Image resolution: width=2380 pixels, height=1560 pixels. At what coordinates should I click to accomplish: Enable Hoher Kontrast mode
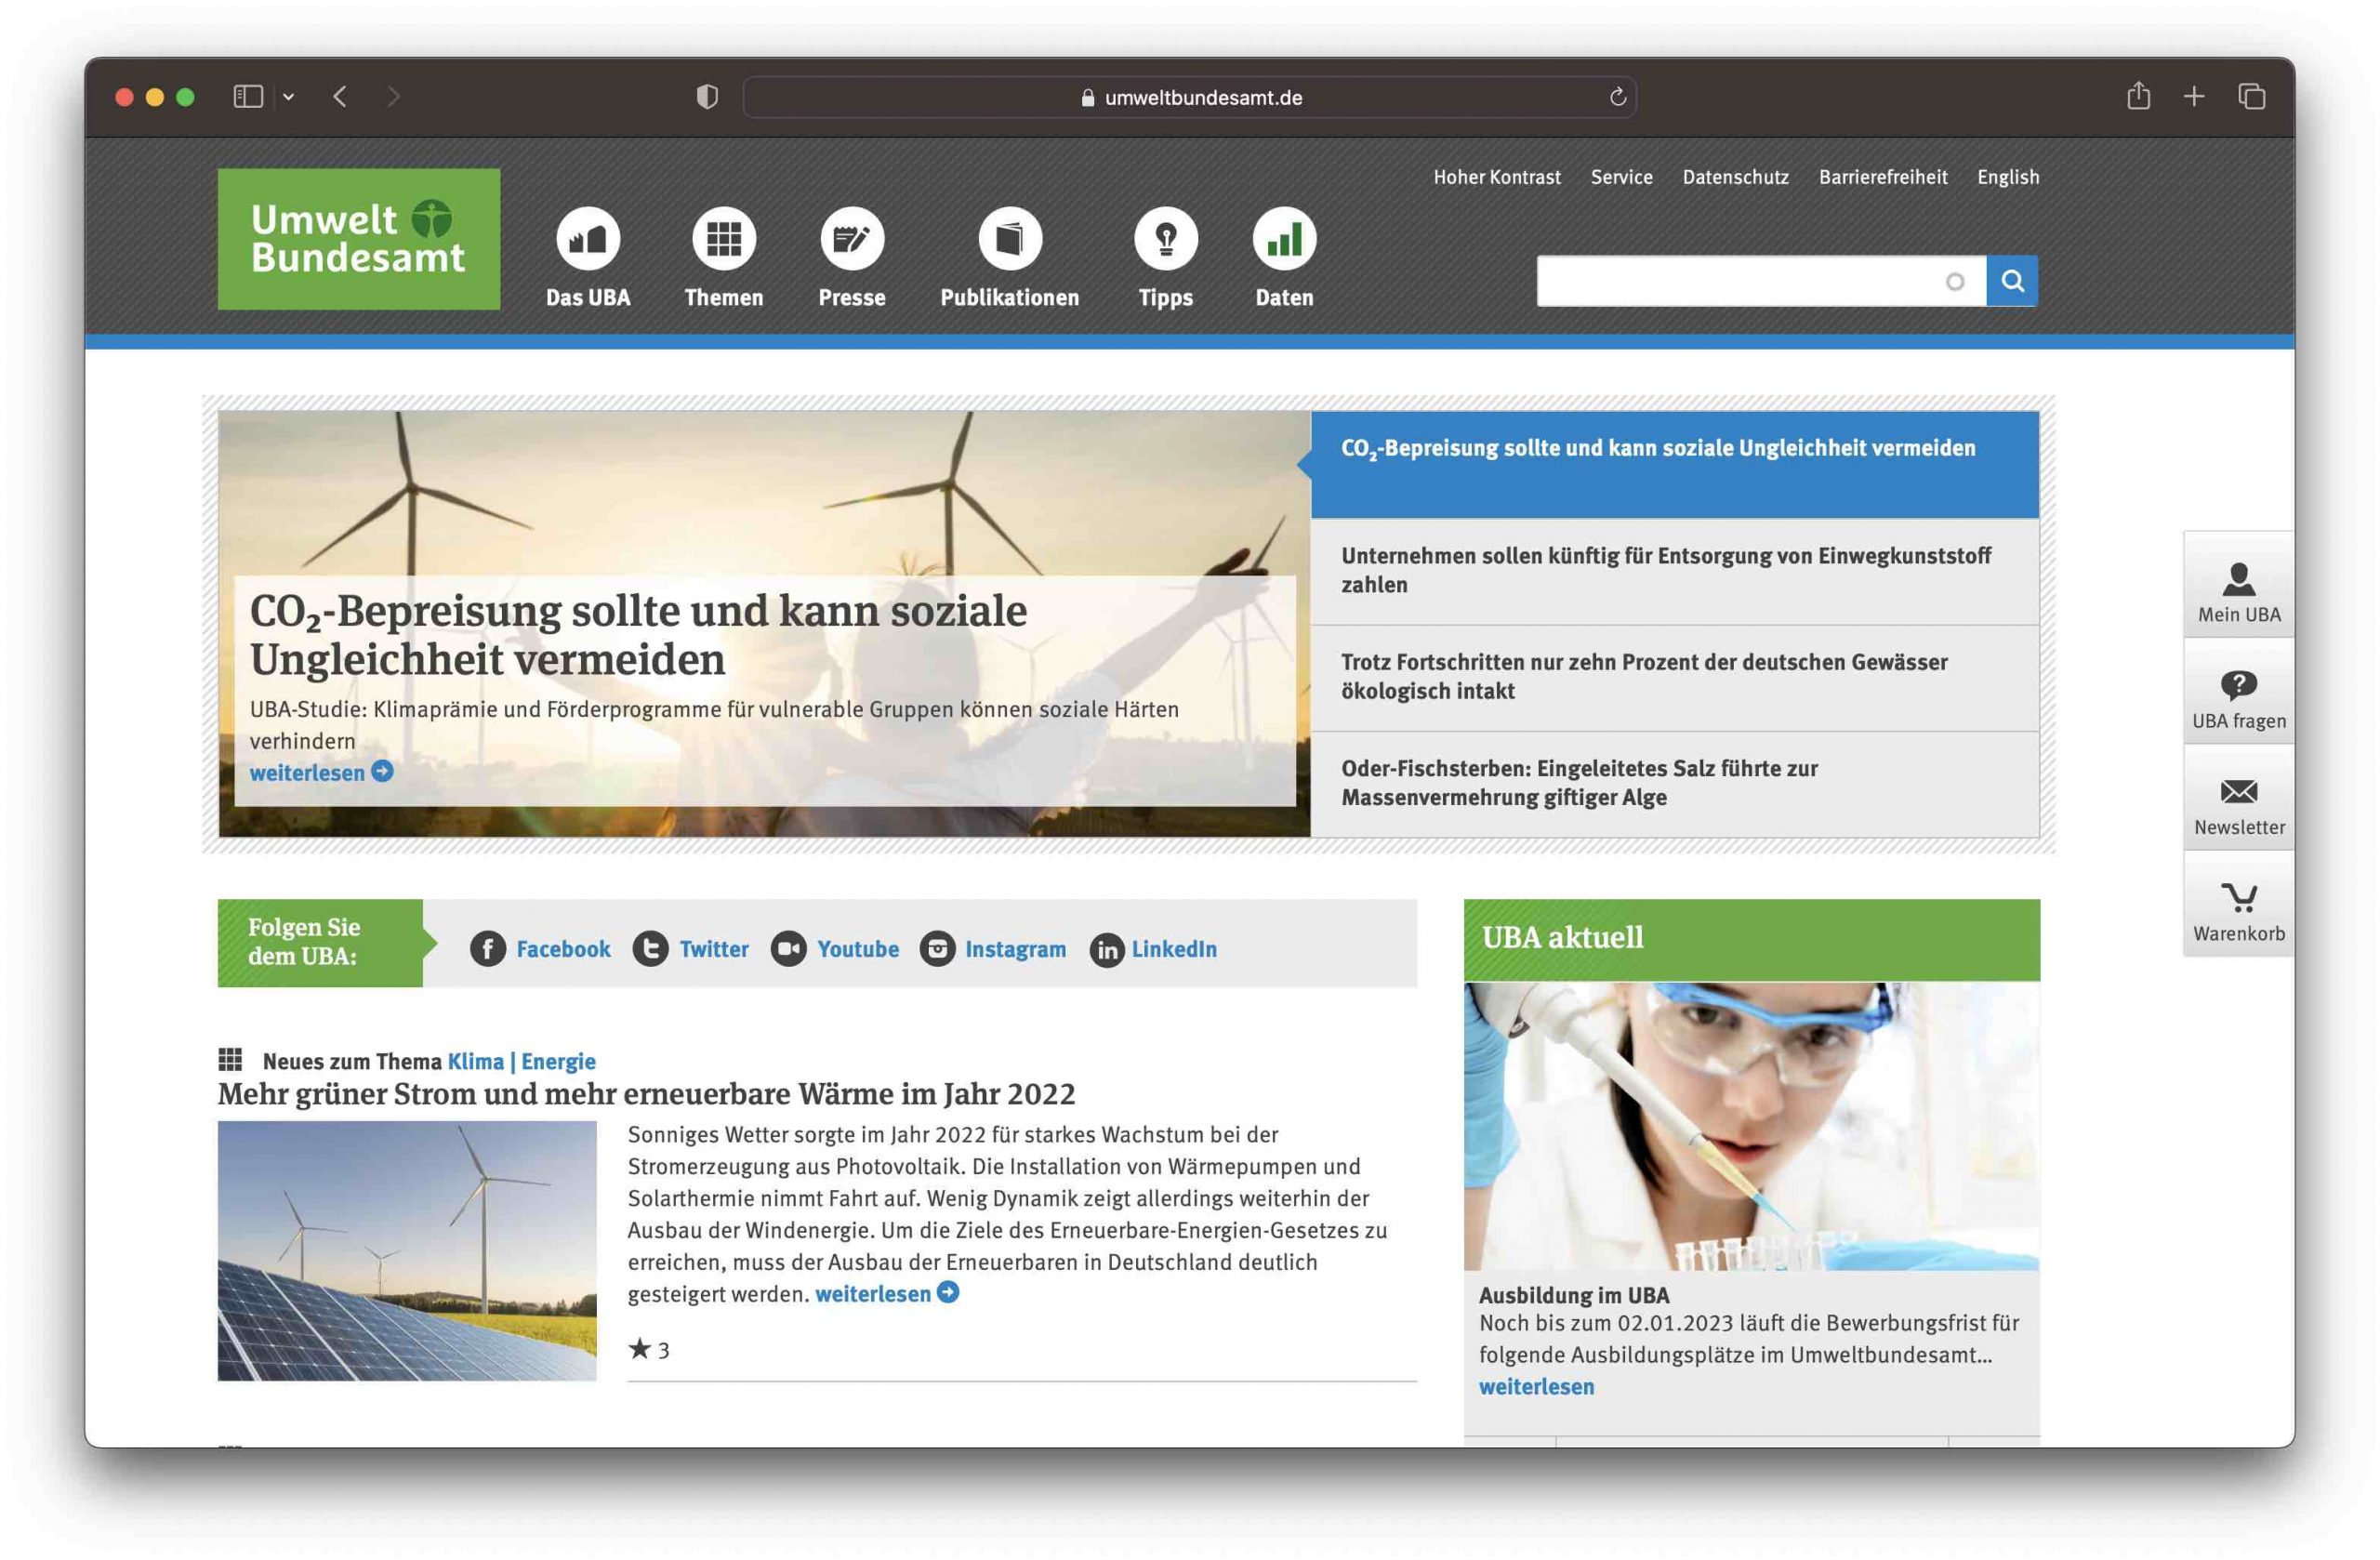point(1496,177)
